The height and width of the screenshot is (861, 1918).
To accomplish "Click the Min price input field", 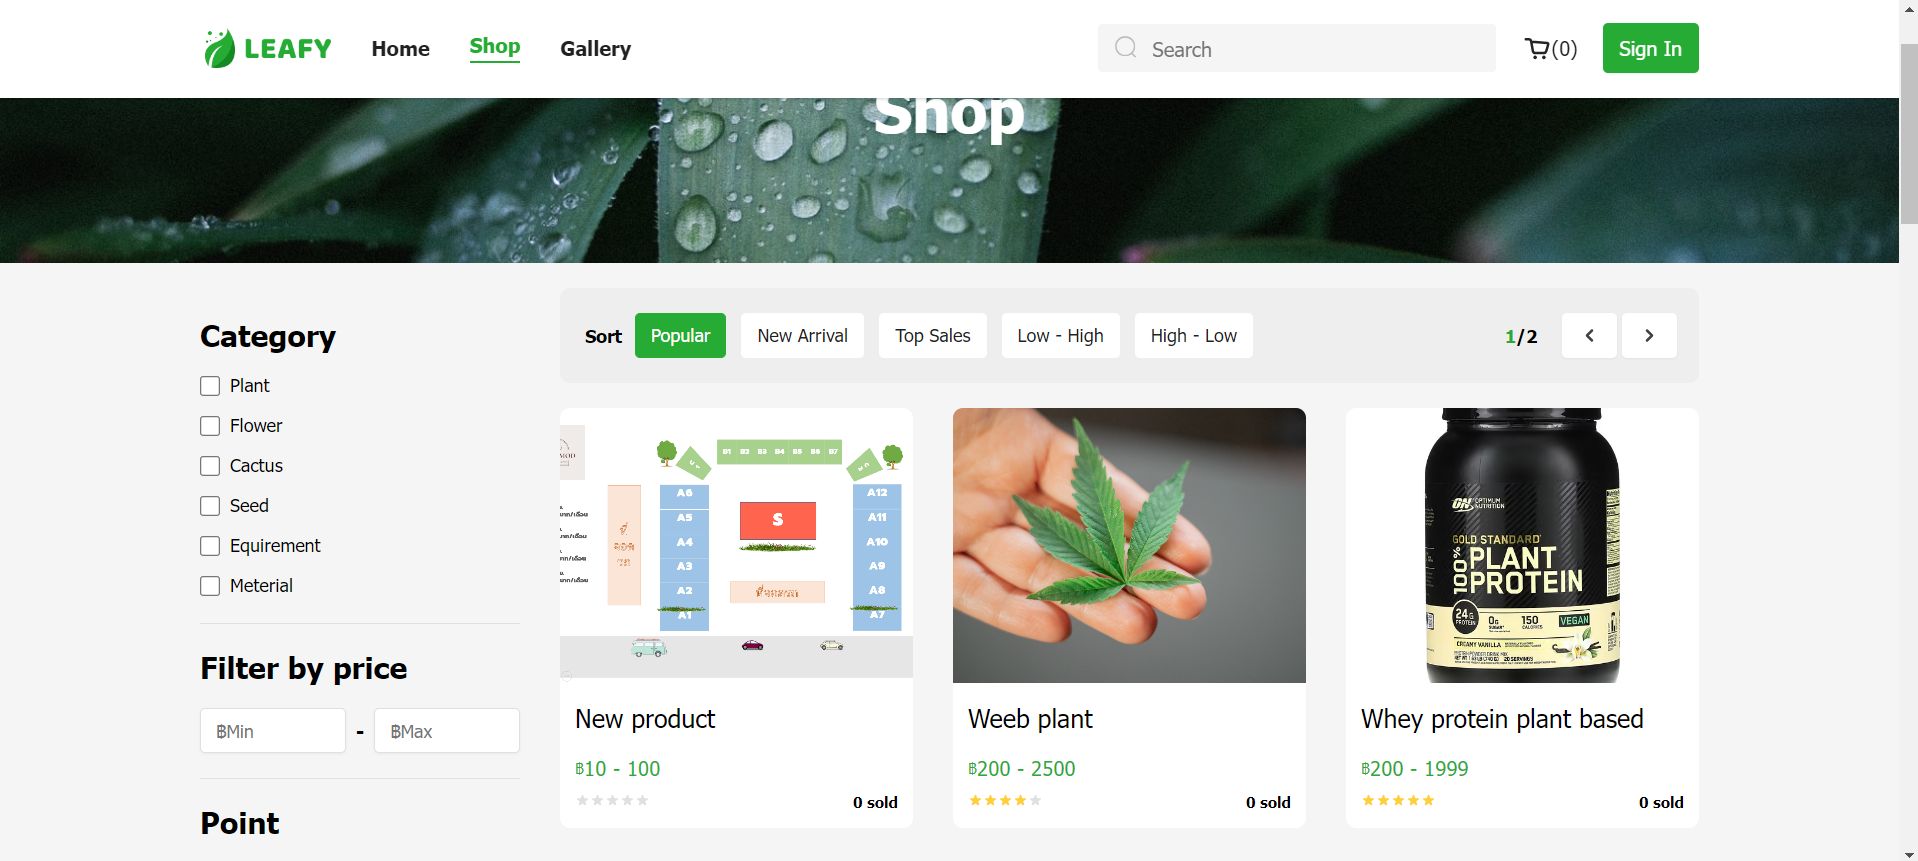I will 273,731.
